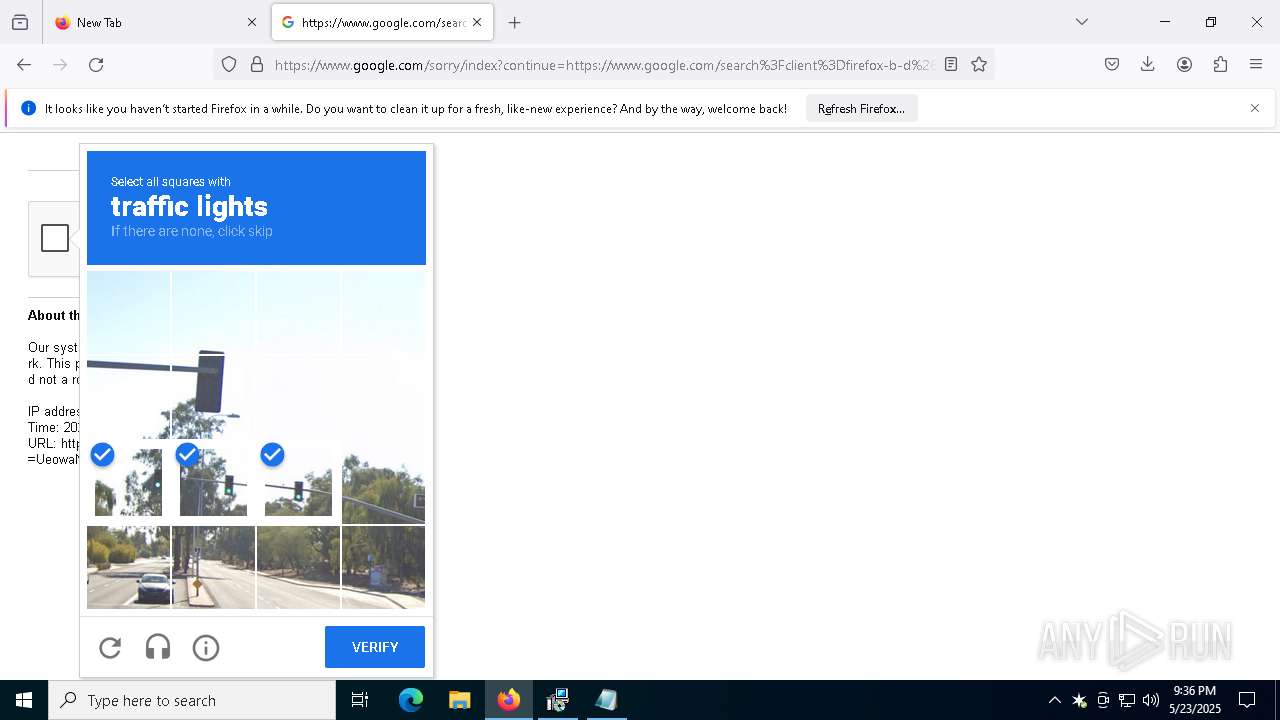Viewport: 1280px width, 720px height.
Task: Close the google.com tab
Action: point(477,22)
